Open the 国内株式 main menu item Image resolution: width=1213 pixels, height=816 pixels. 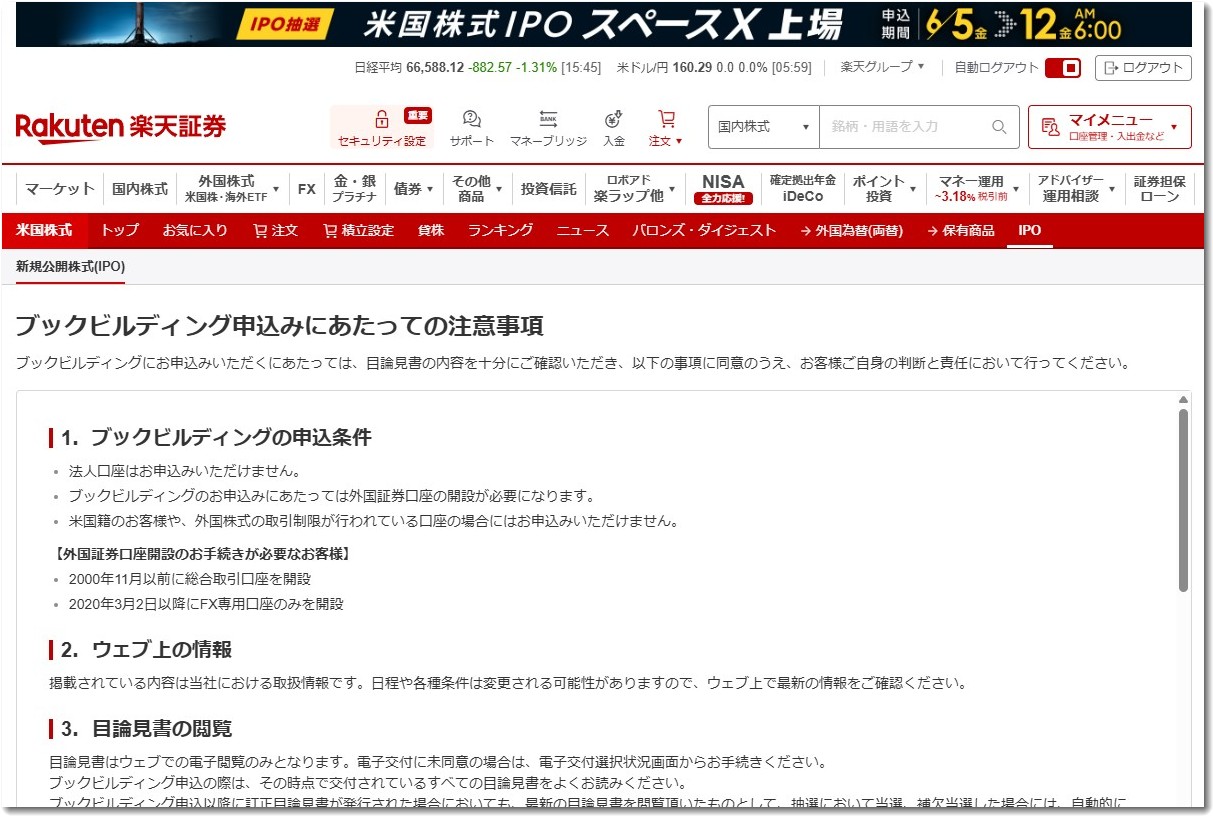pos(140,188)
